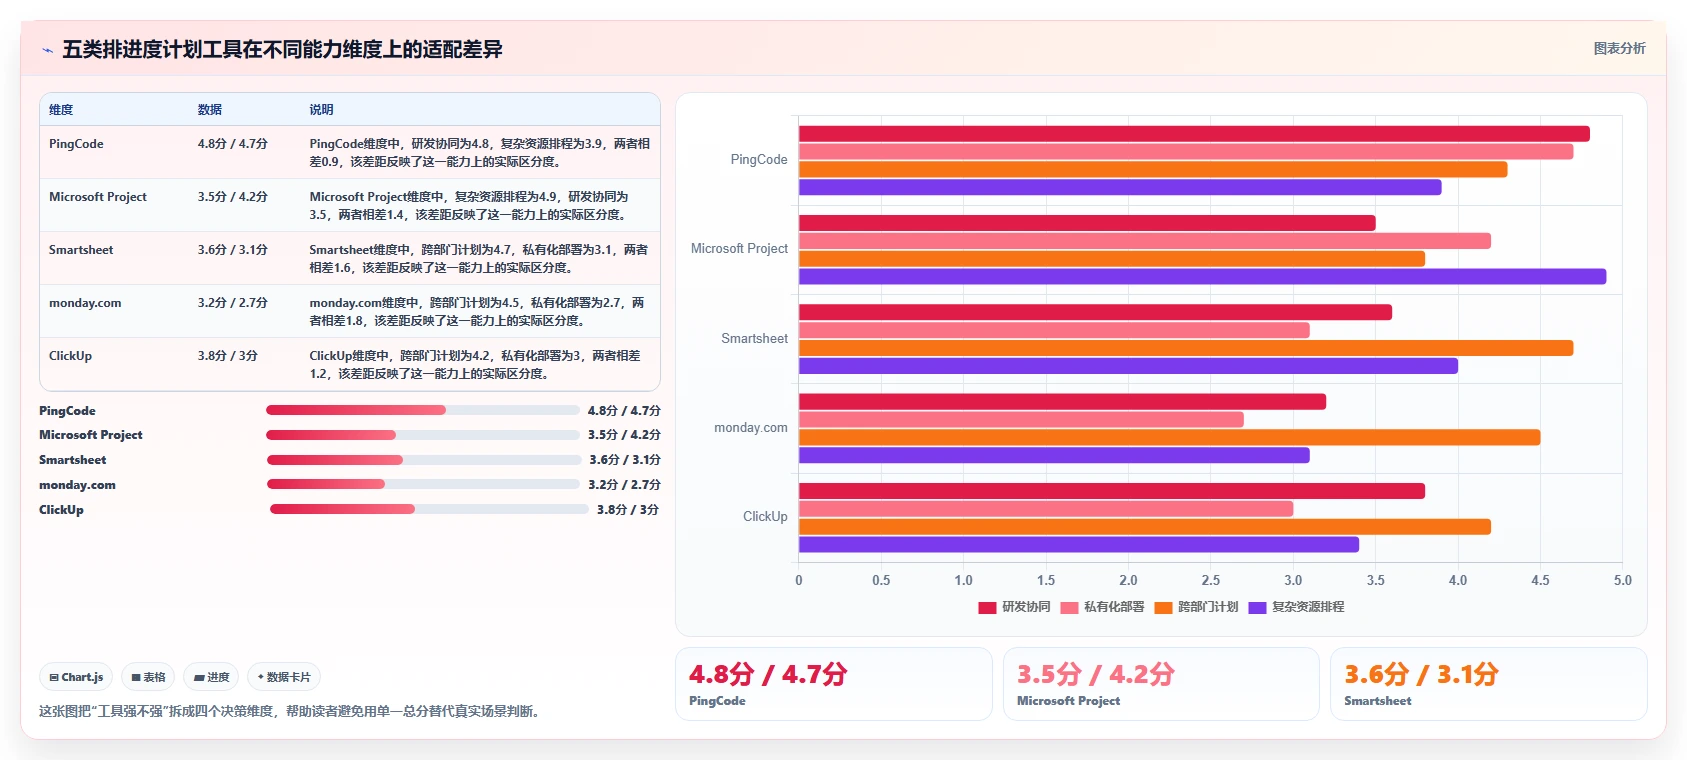1687x760 pixels.
Task: Click the ClickUp description in the table
Action: coord(475,365)
